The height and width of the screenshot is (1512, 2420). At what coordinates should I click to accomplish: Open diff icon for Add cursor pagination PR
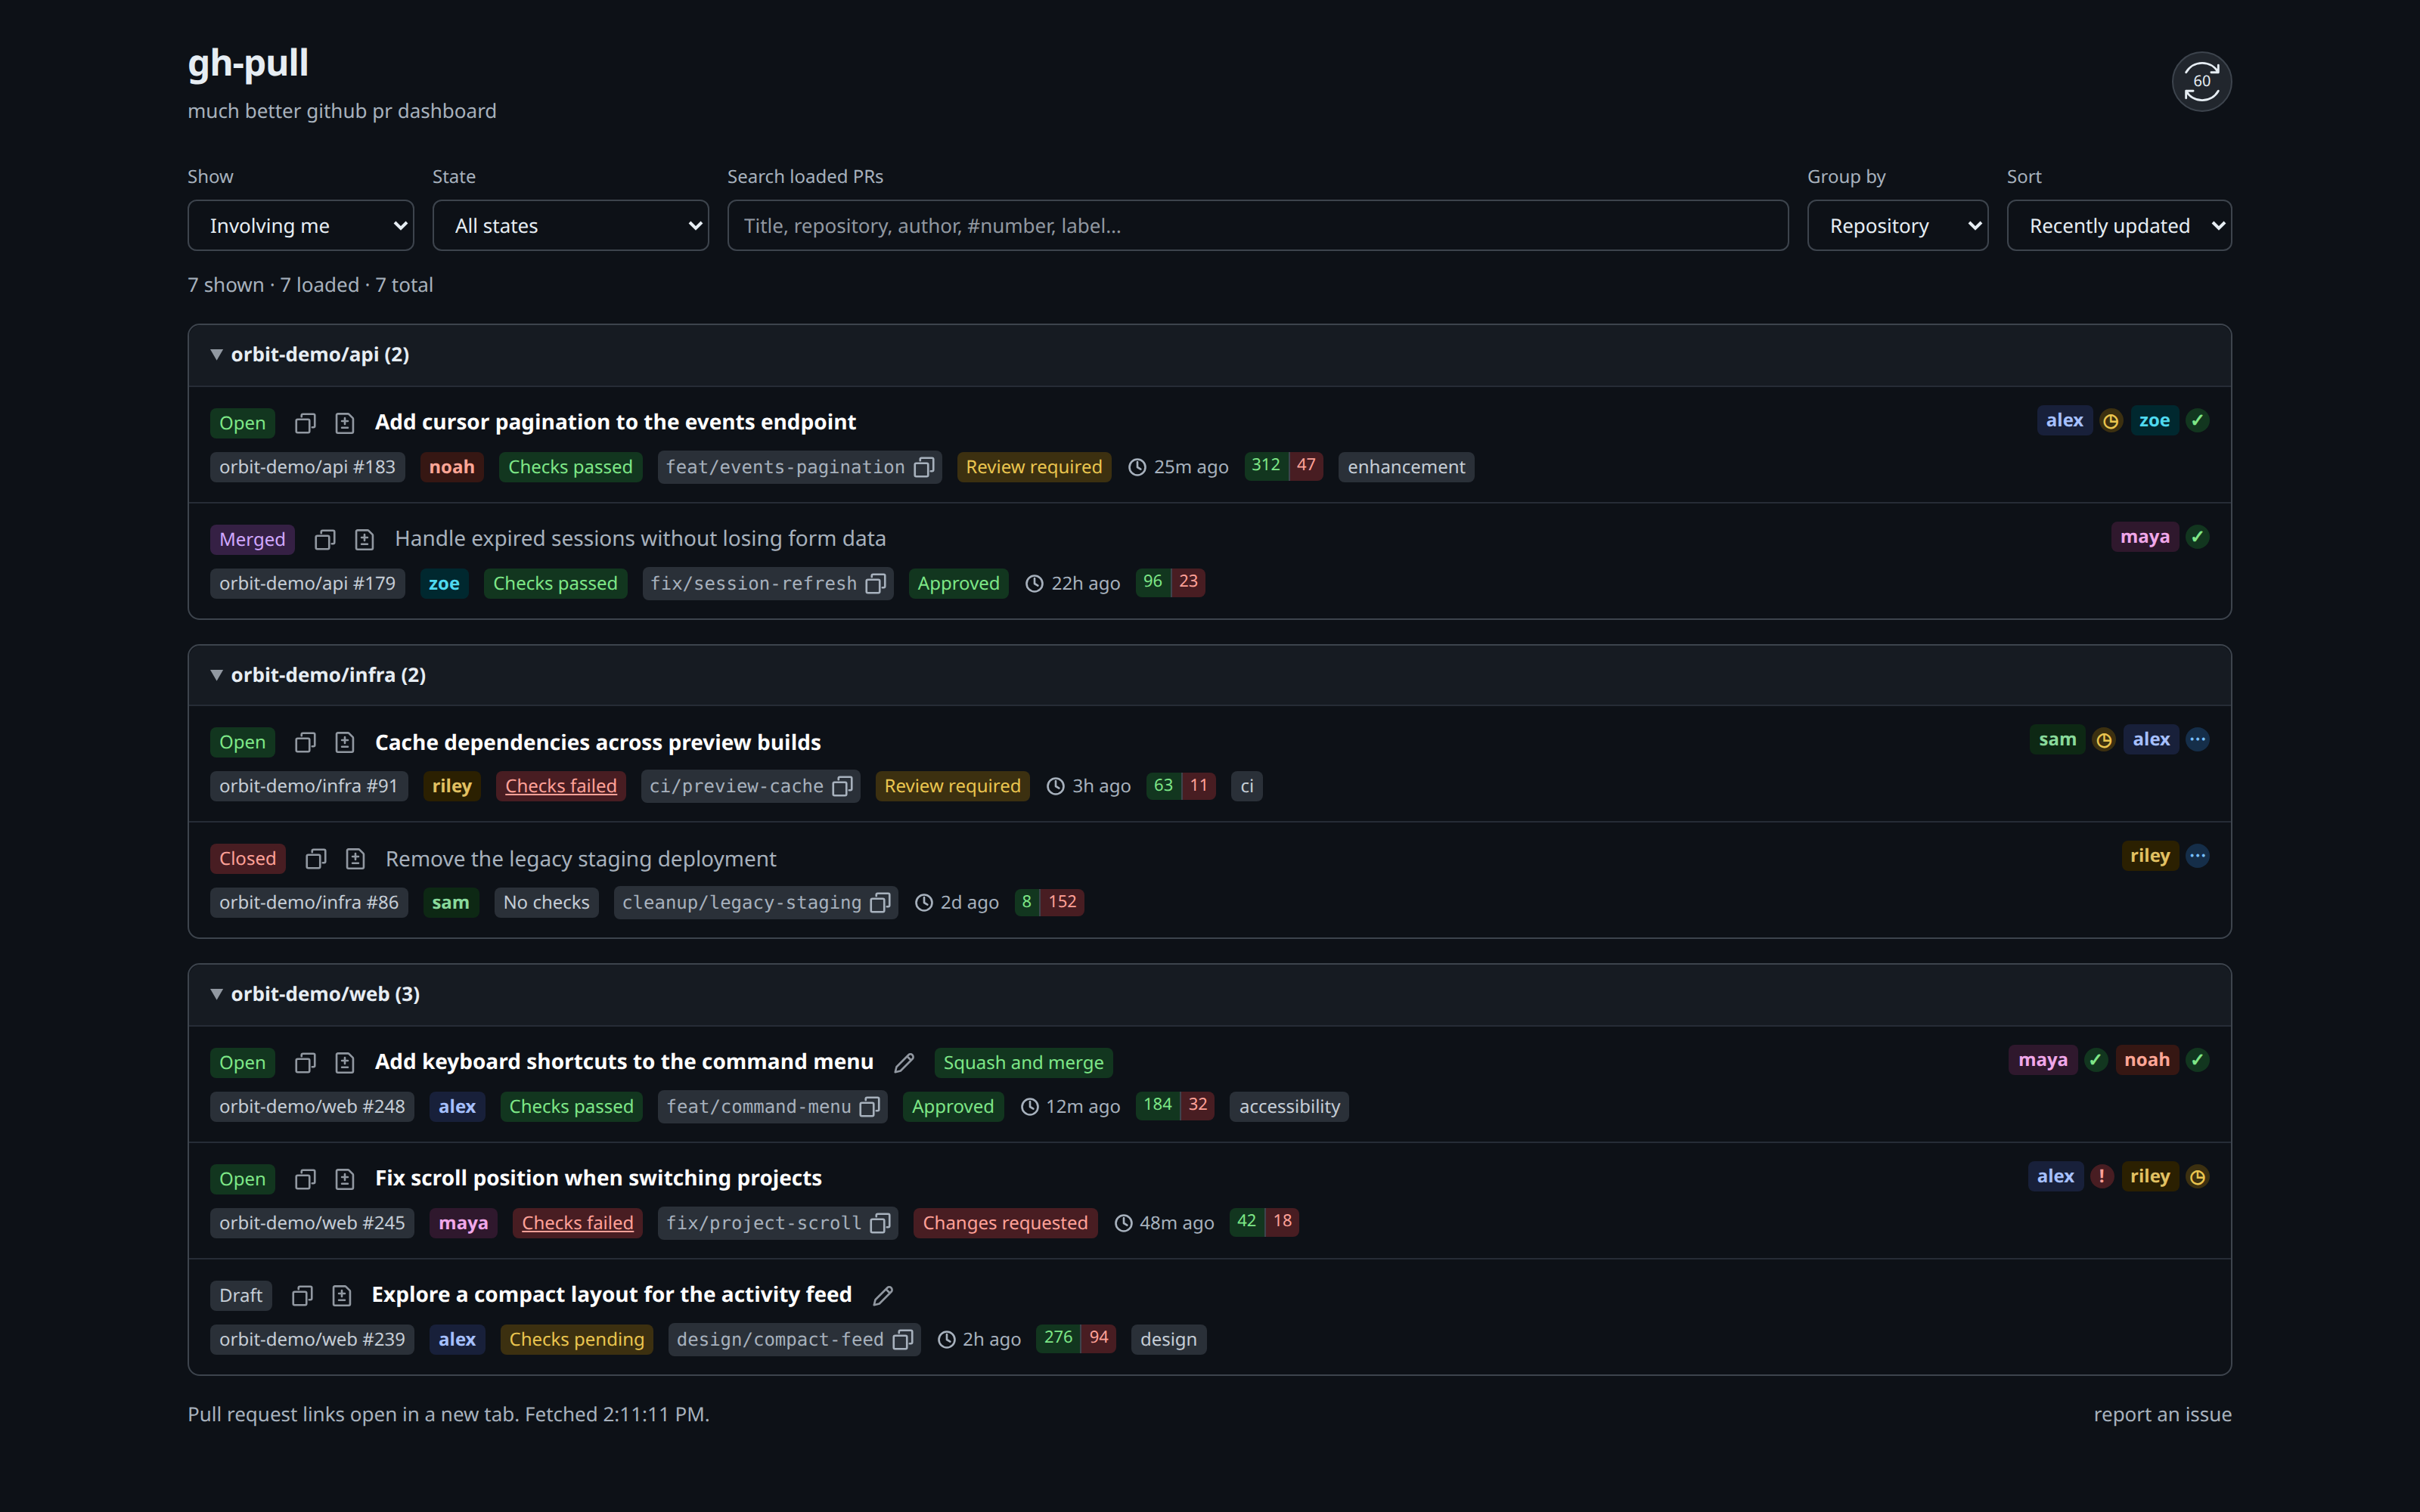click(345, 423)
